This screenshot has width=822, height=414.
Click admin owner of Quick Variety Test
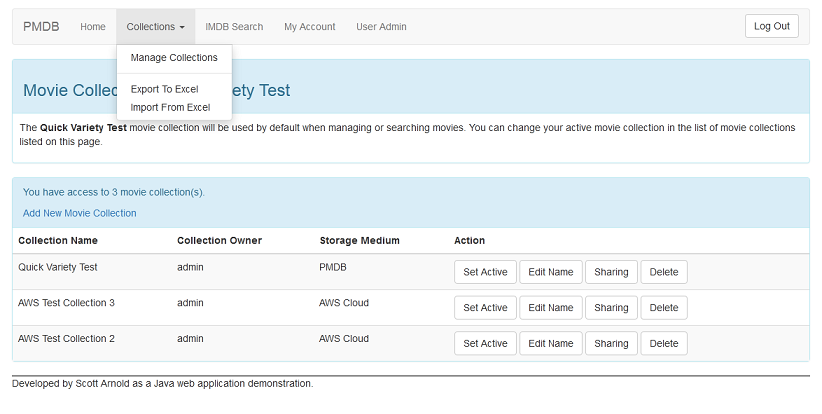click(x=190, y=267)
